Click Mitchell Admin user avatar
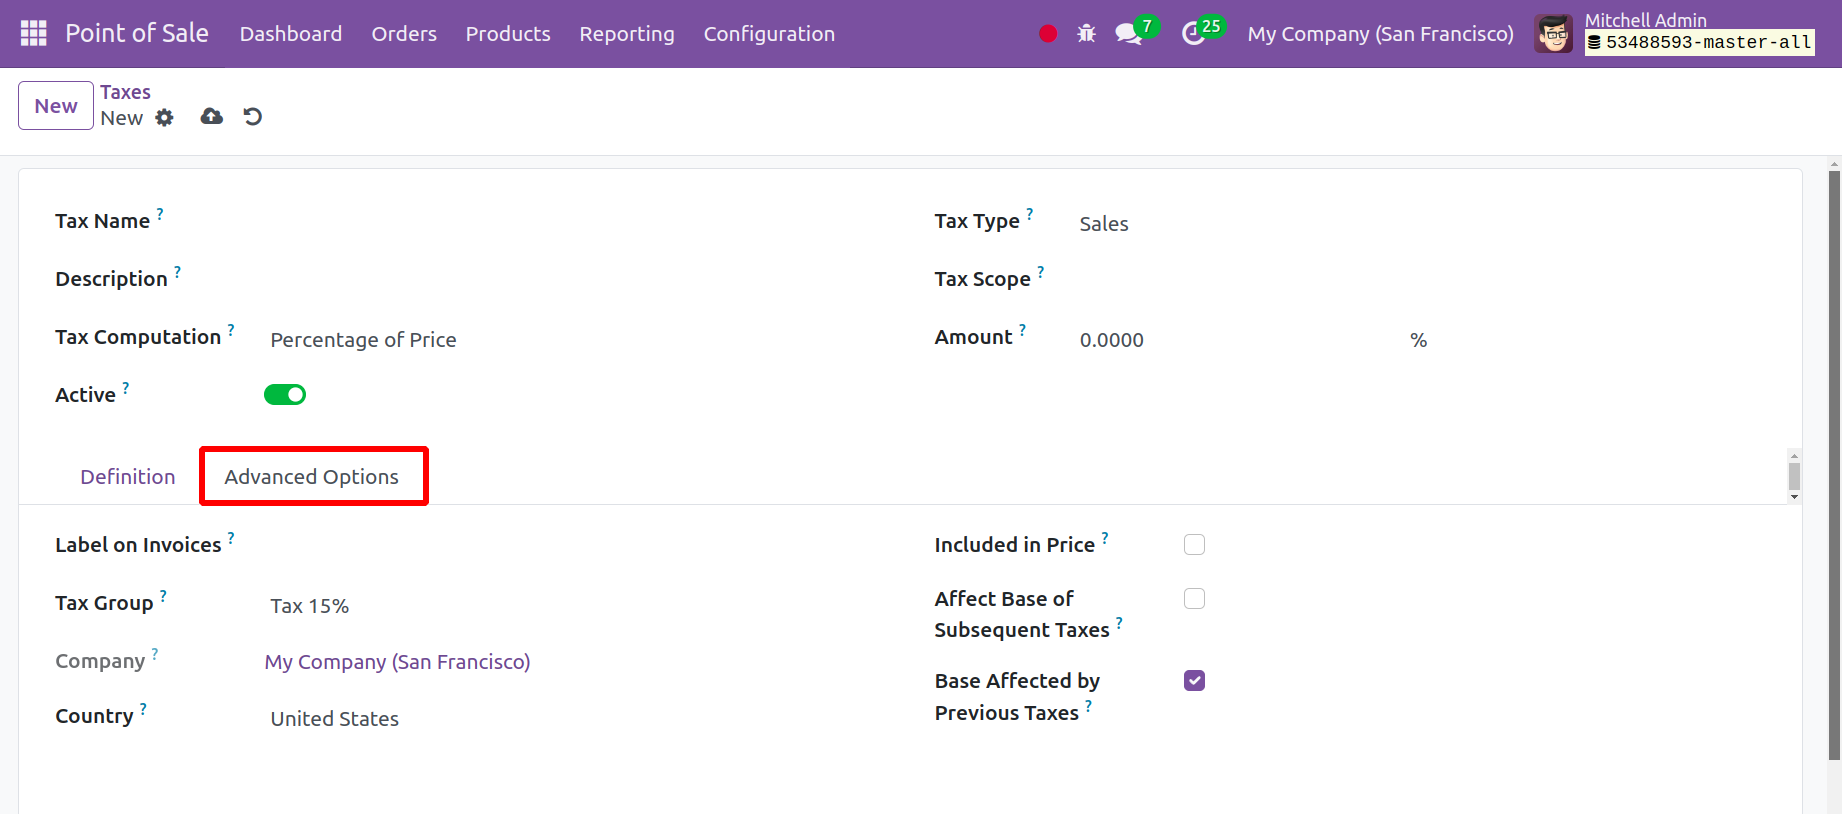This screenshot has width=1842, height=814. (x=1553, y=34)
